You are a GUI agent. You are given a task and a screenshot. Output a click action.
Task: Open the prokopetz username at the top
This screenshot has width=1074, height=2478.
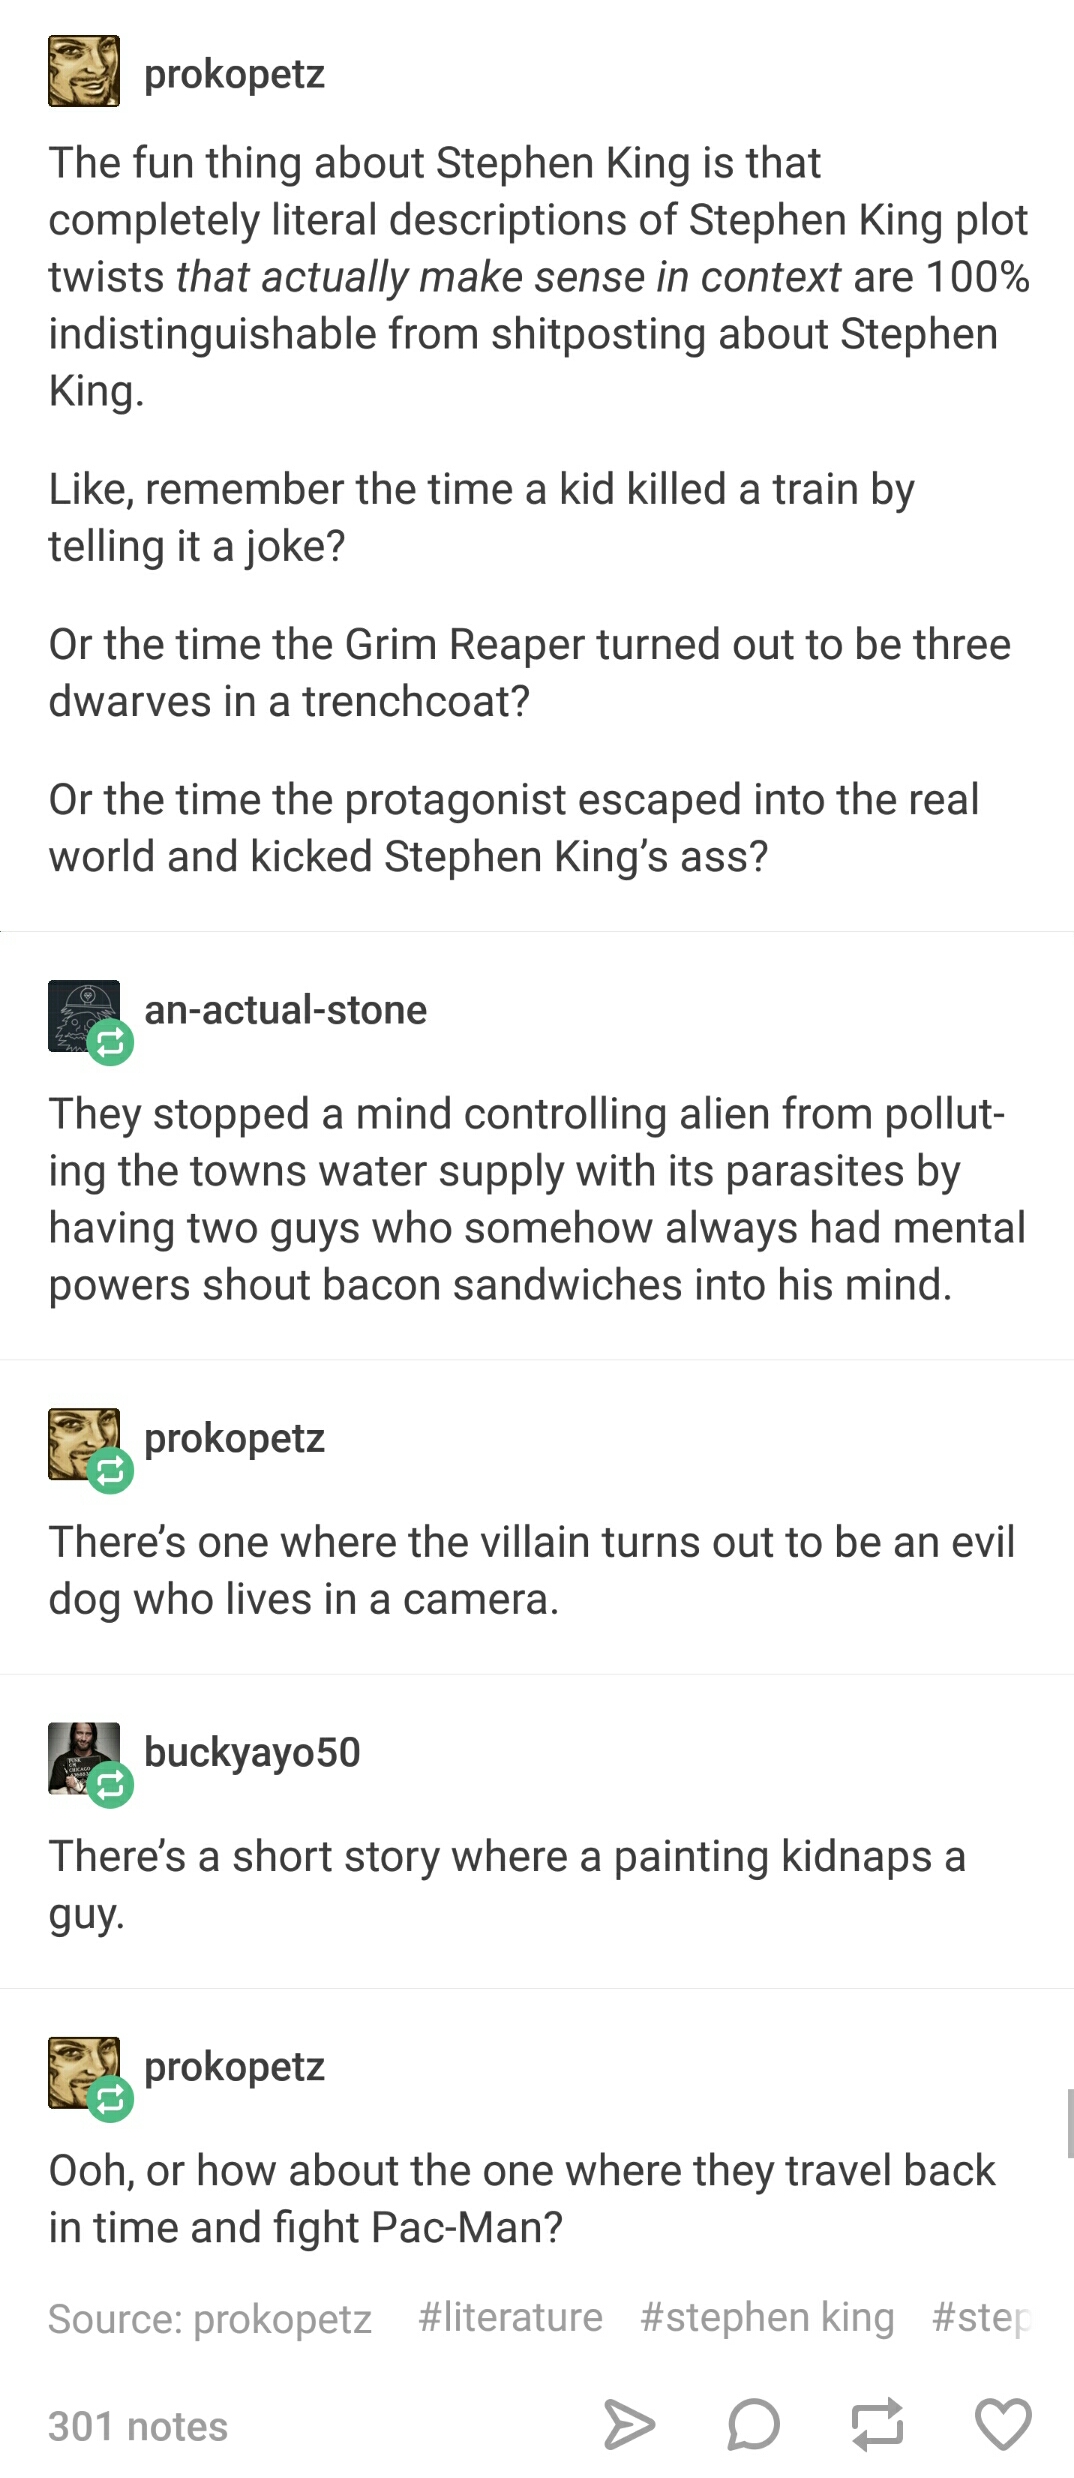[235, 75]
